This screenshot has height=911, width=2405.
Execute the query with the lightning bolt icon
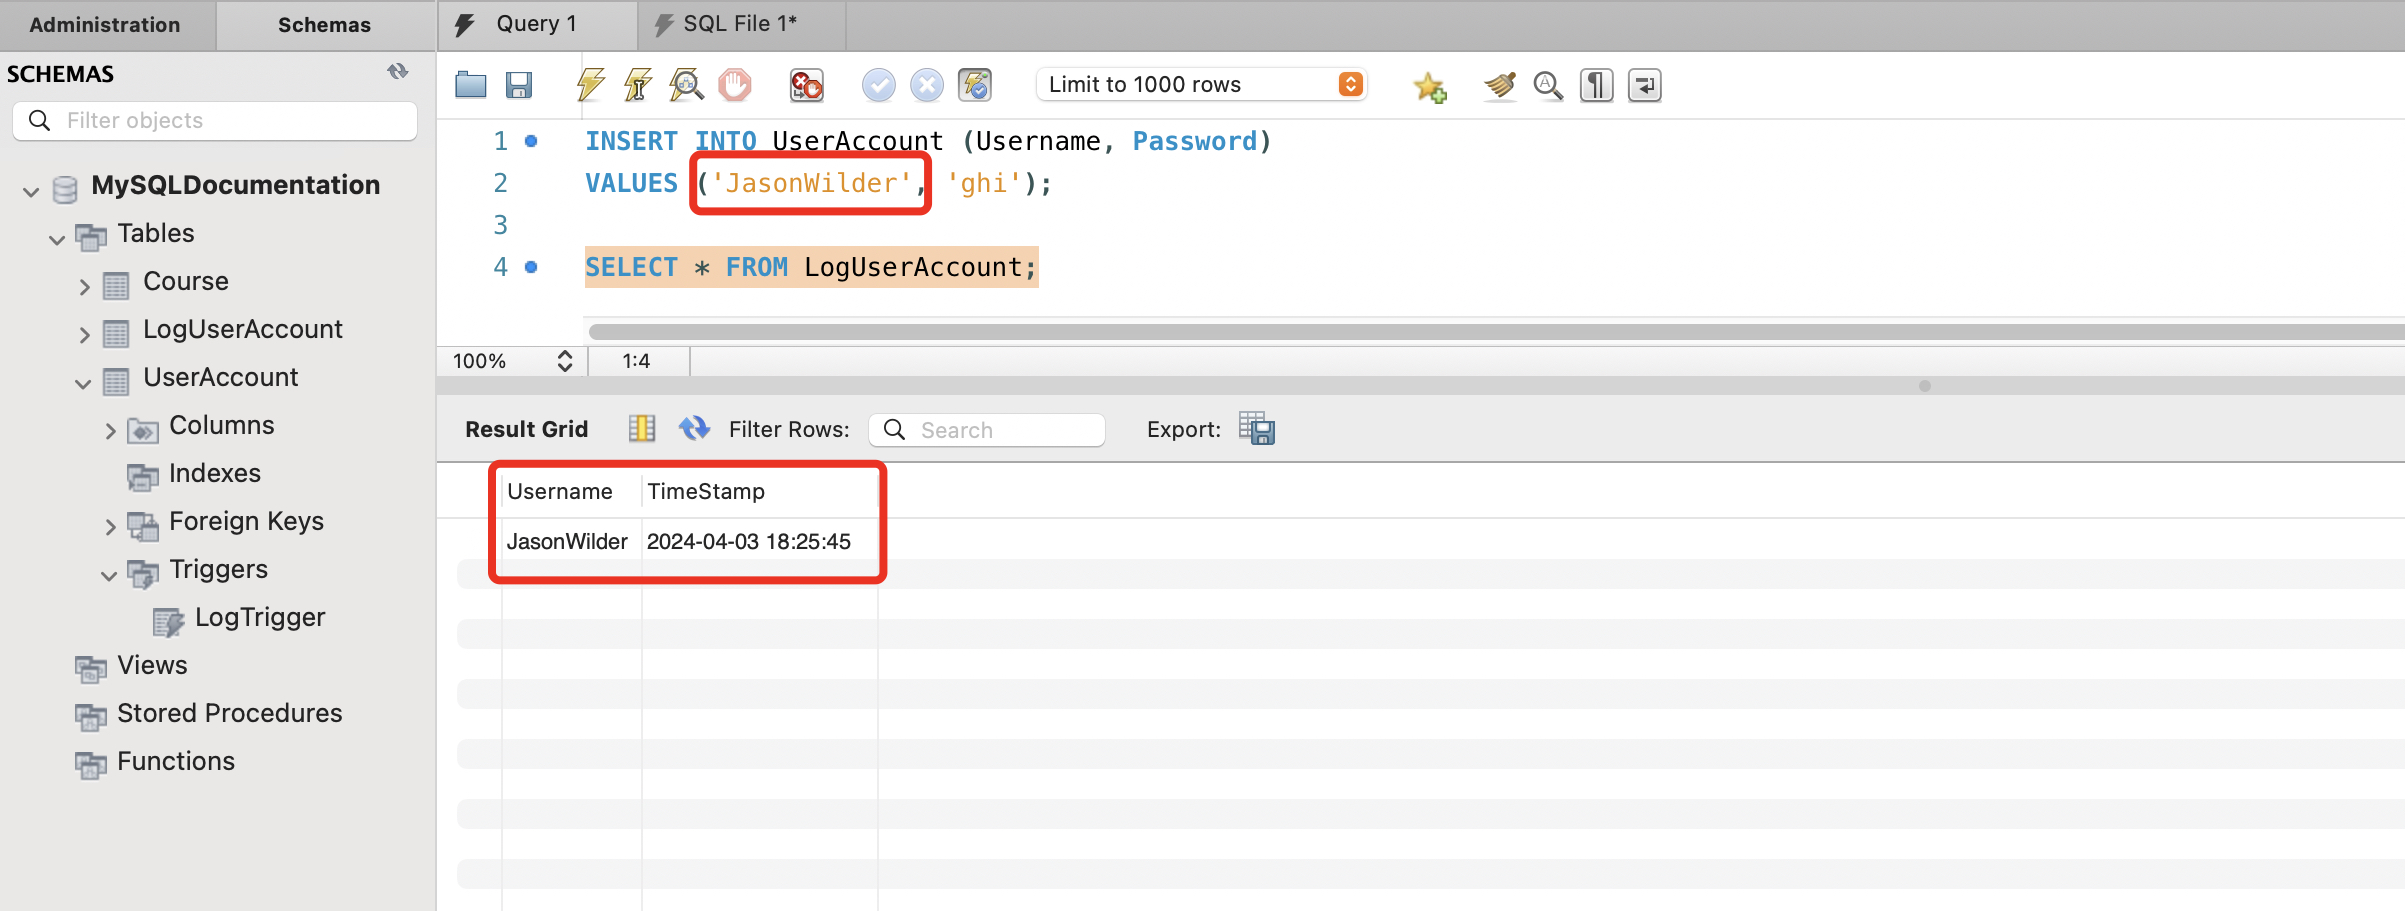pyautogui.click(x=590, y=85)
